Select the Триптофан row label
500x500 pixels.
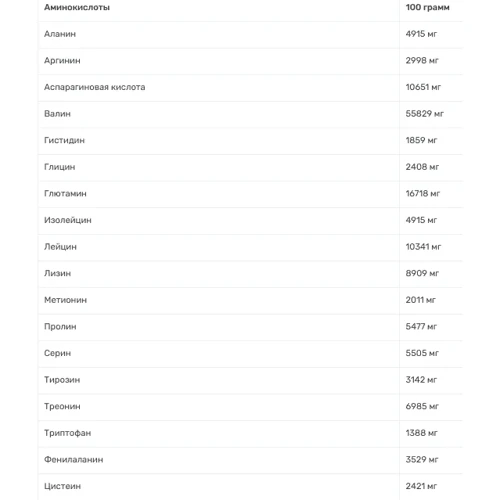(x=68, y=433)
